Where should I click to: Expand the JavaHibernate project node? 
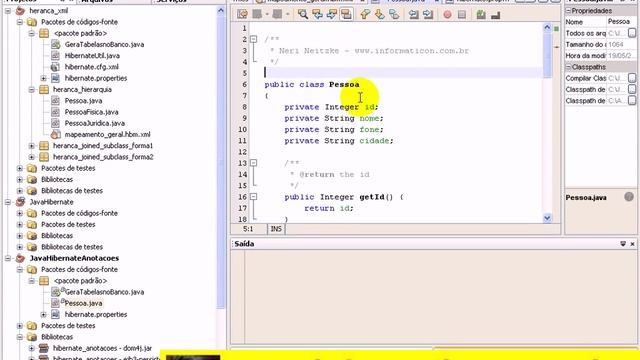point(8,202)
